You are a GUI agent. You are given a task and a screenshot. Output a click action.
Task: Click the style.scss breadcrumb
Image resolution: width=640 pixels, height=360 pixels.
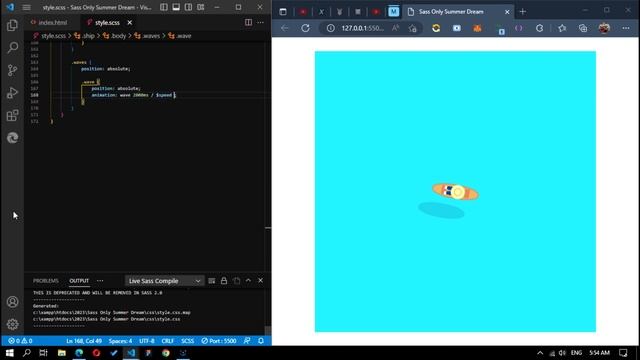click(x=53, y=36)
